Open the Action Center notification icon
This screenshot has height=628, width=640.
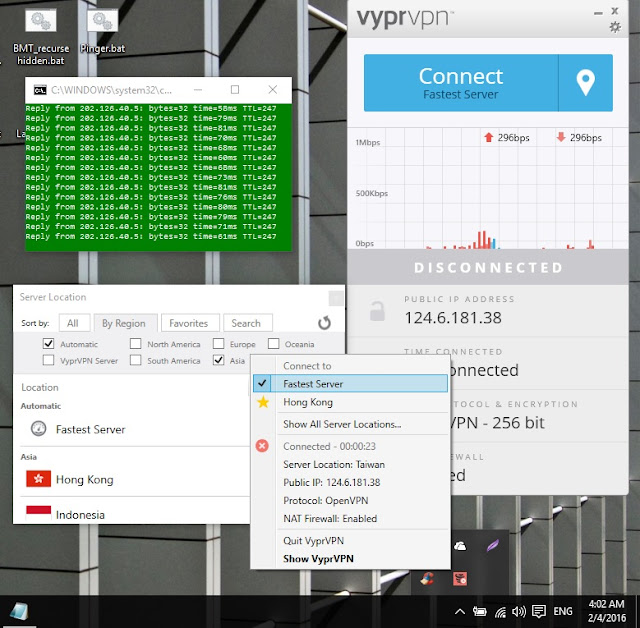539,611
